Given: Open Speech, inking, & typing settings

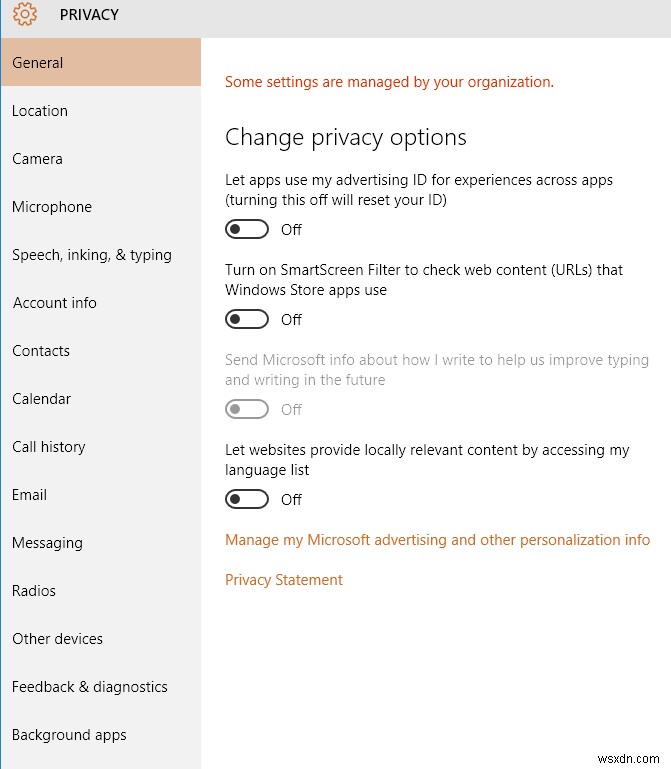Looking at the screenshot, I should point(92,255).
